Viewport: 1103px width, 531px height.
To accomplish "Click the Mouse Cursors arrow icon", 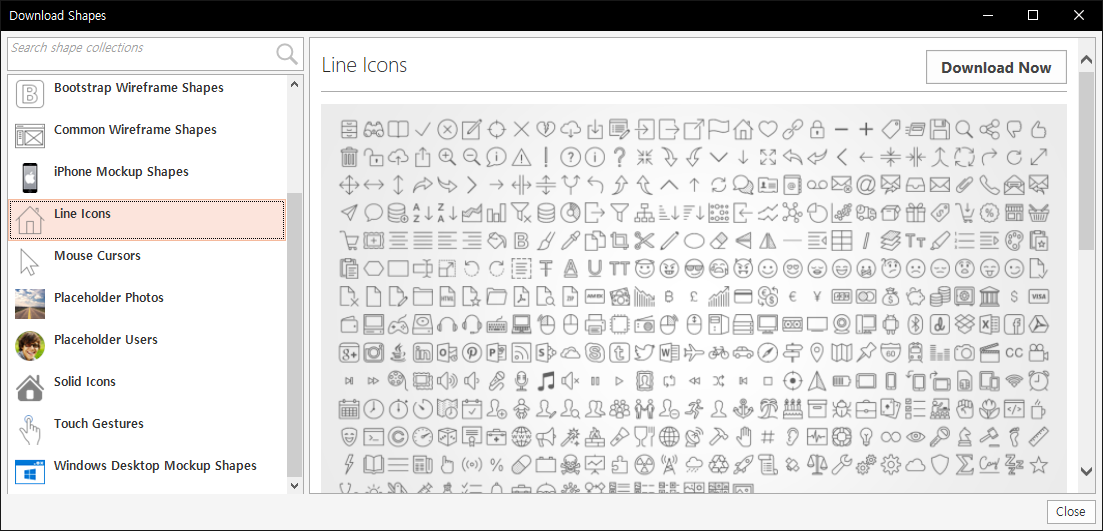I will pos(29,262).
